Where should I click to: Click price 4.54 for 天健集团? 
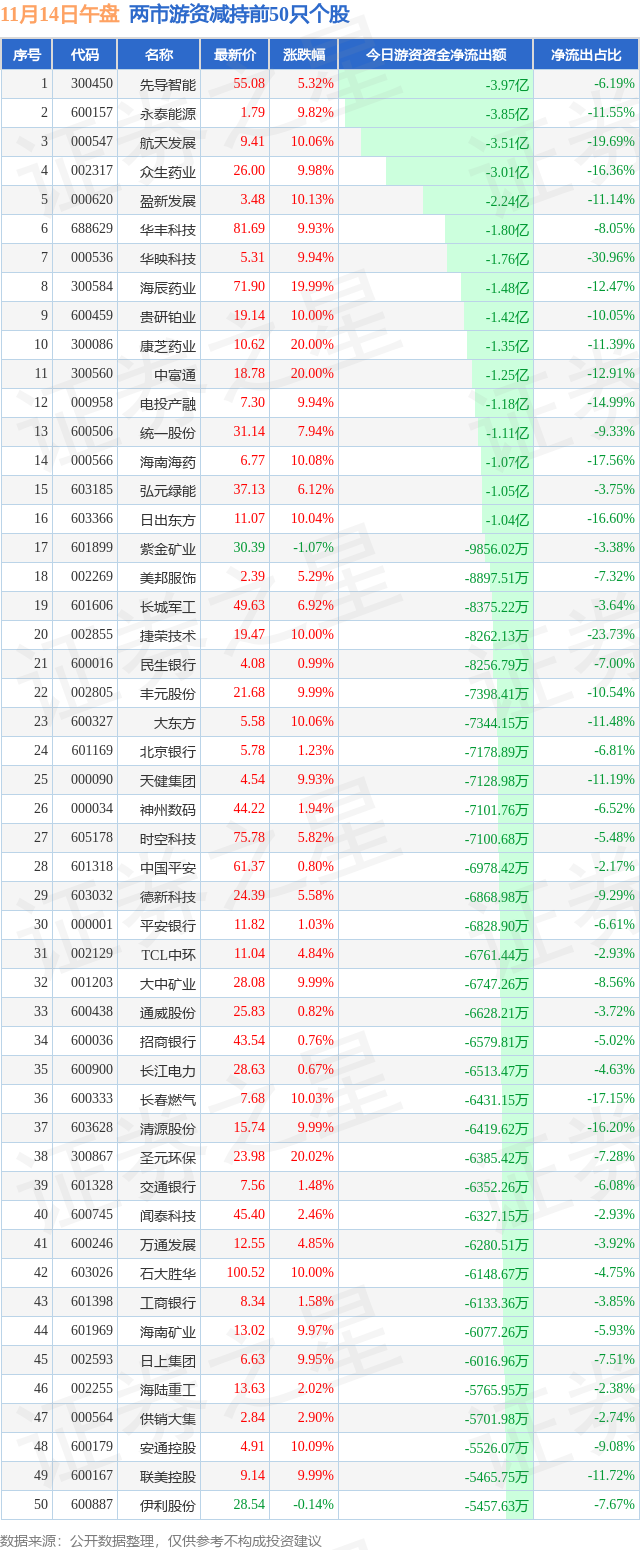252,780
